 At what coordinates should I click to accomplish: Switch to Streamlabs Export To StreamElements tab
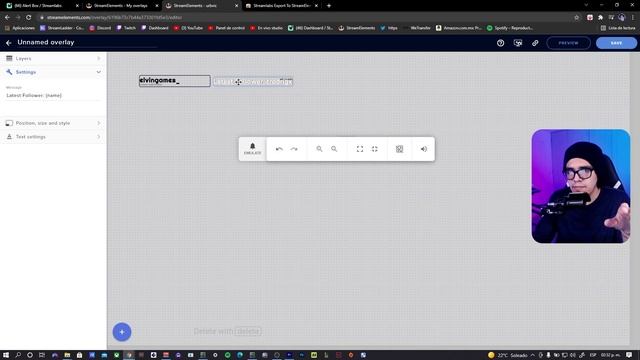(x=282, y=6)
